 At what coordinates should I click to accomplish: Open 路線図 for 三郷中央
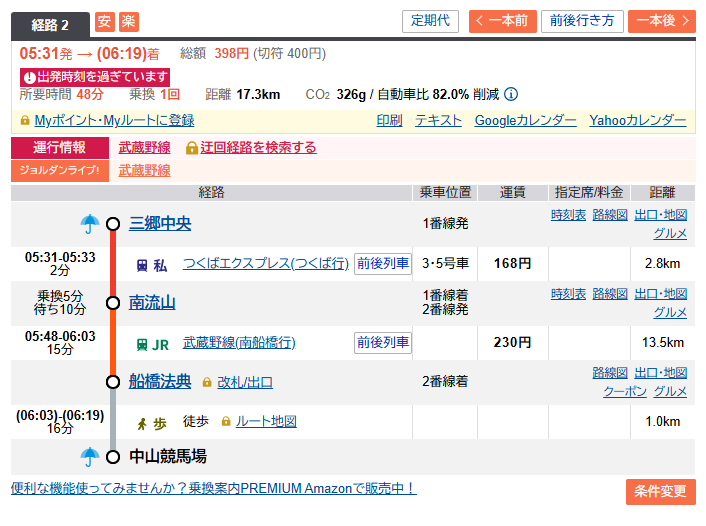[610, 215]
